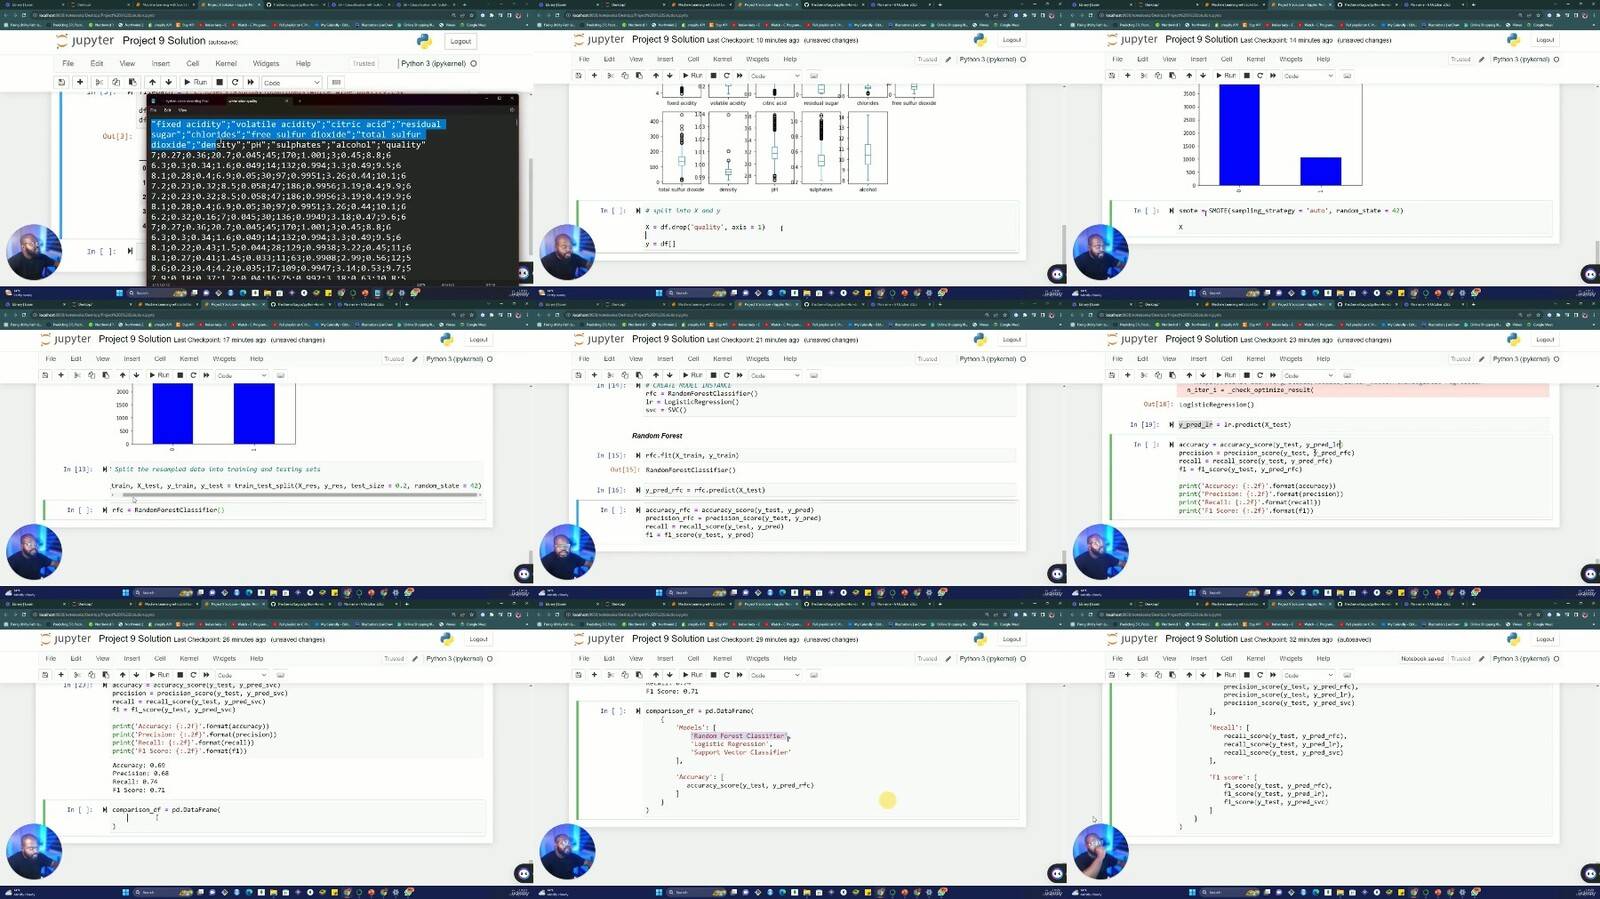Open command palette keyboard icon in 23-minutes-ago checkpoint notebook
The image size is (1600, 899).
point(1347,375)
